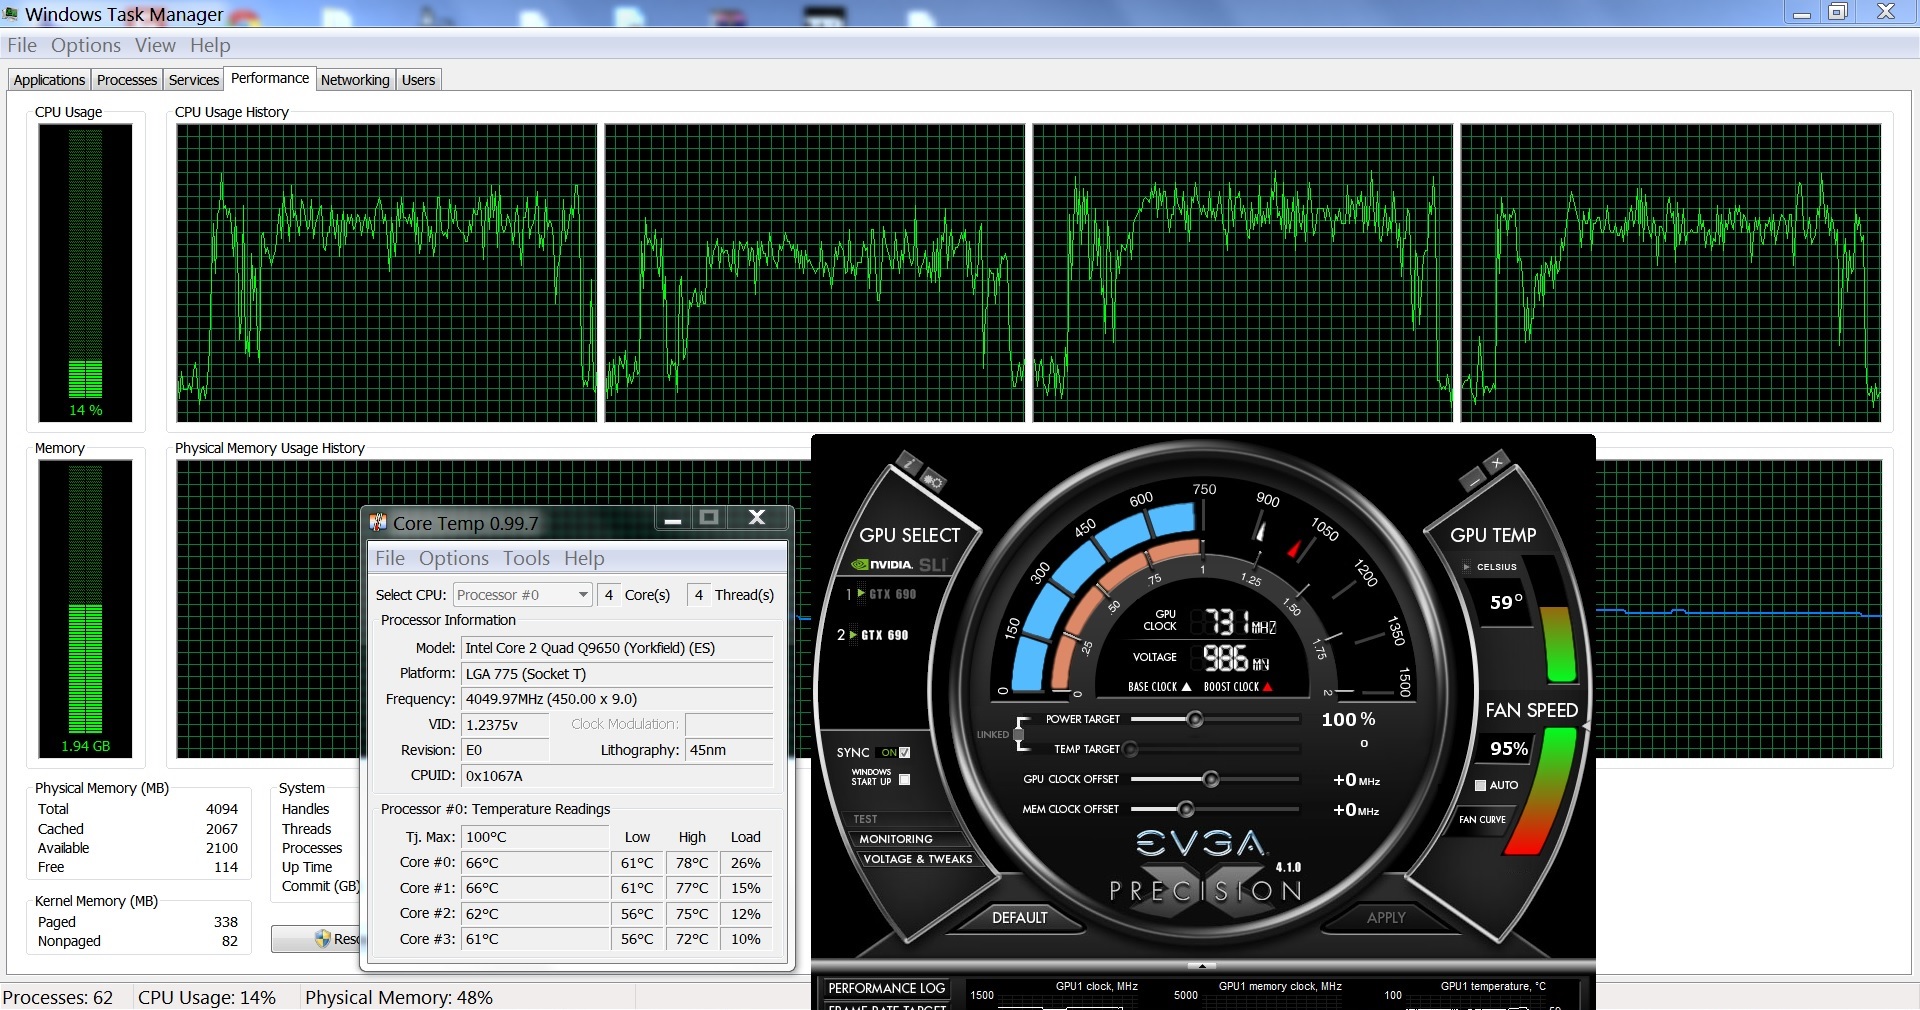This screenshot has width=1920, height=1010.
Task: Click the Celsius disclosure arrow
Action: (1466, 566)
